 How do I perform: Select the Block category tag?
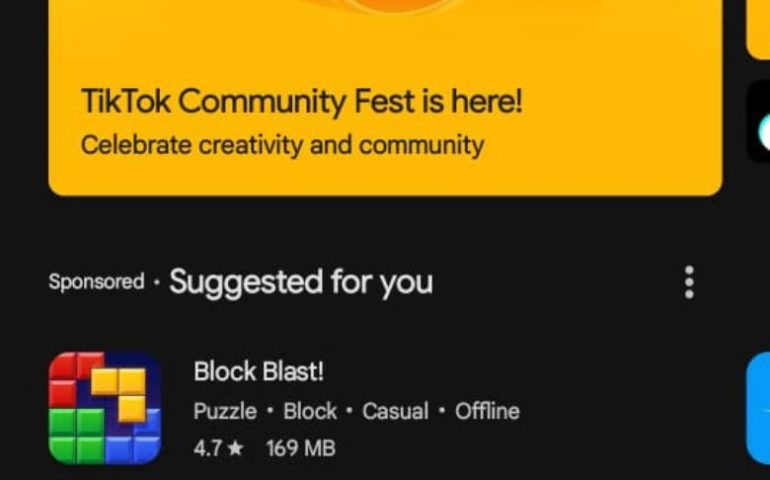tap(310, 411)
